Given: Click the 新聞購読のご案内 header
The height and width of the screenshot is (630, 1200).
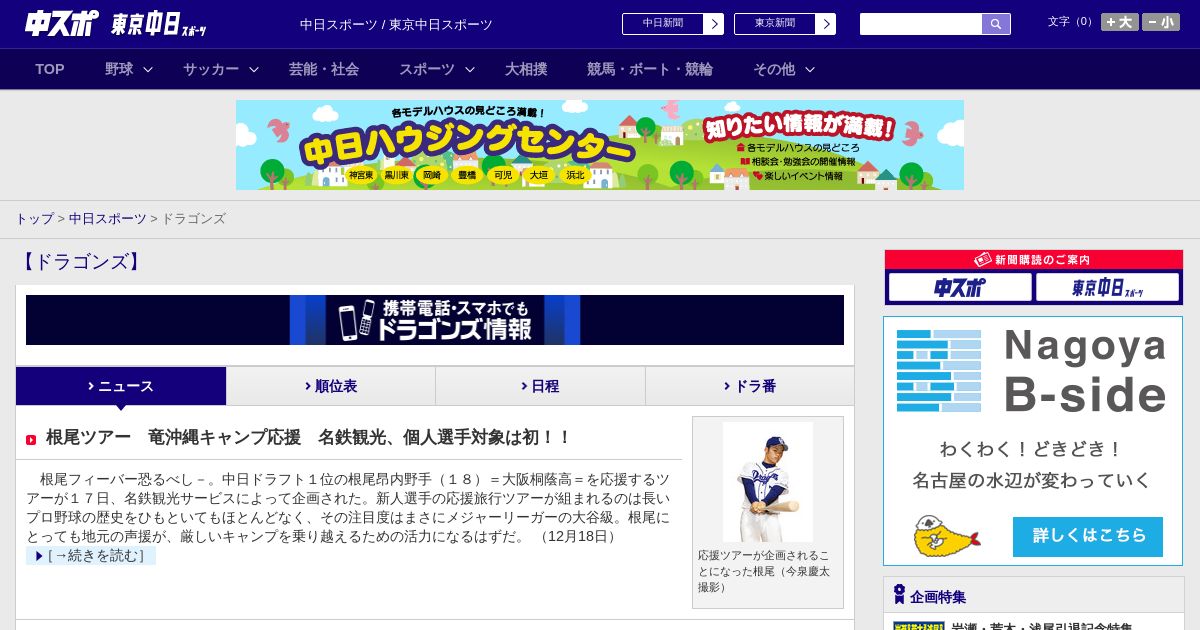Looking at the screenshot, I should tap(1034, 259).
